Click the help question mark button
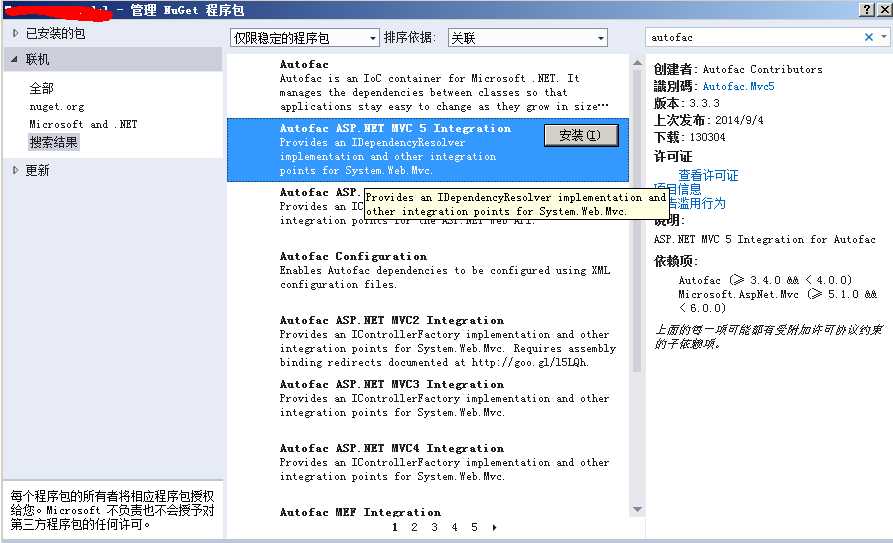The width and height of the screenshot is (893, 543). [866, 9]
